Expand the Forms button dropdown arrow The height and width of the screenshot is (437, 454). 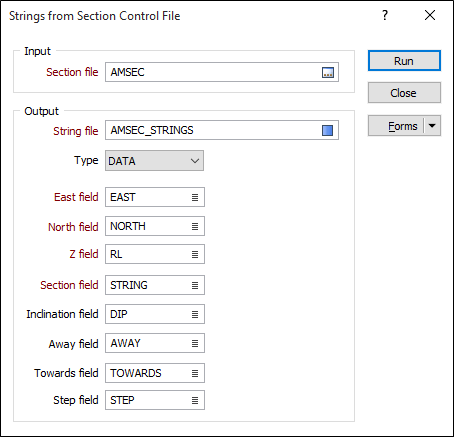[432, 126]
